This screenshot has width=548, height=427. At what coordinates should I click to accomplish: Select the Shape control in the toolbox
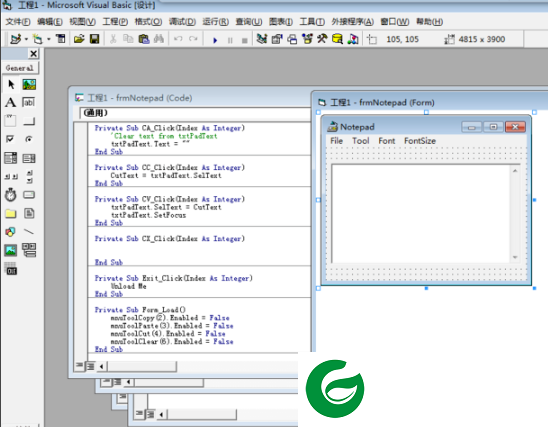[10, 232]
